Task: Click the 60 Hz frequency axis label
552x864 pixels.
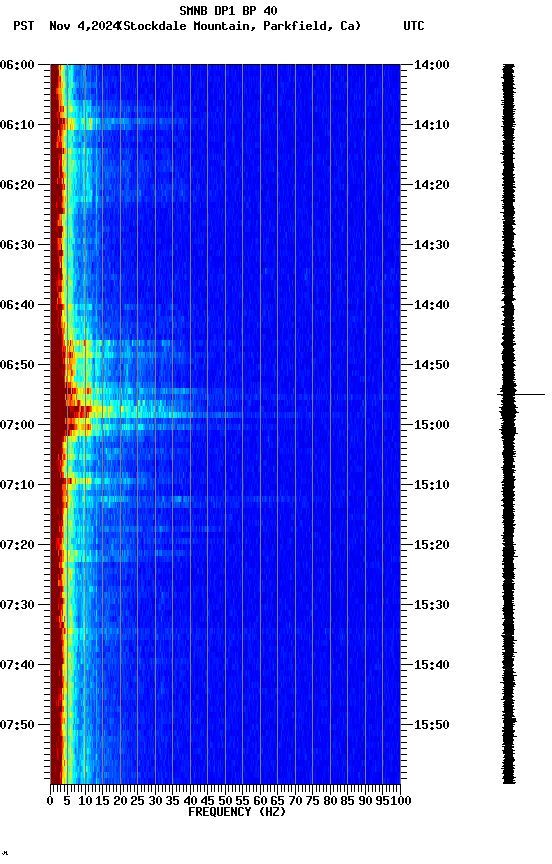Action: (x=260, y=801)
